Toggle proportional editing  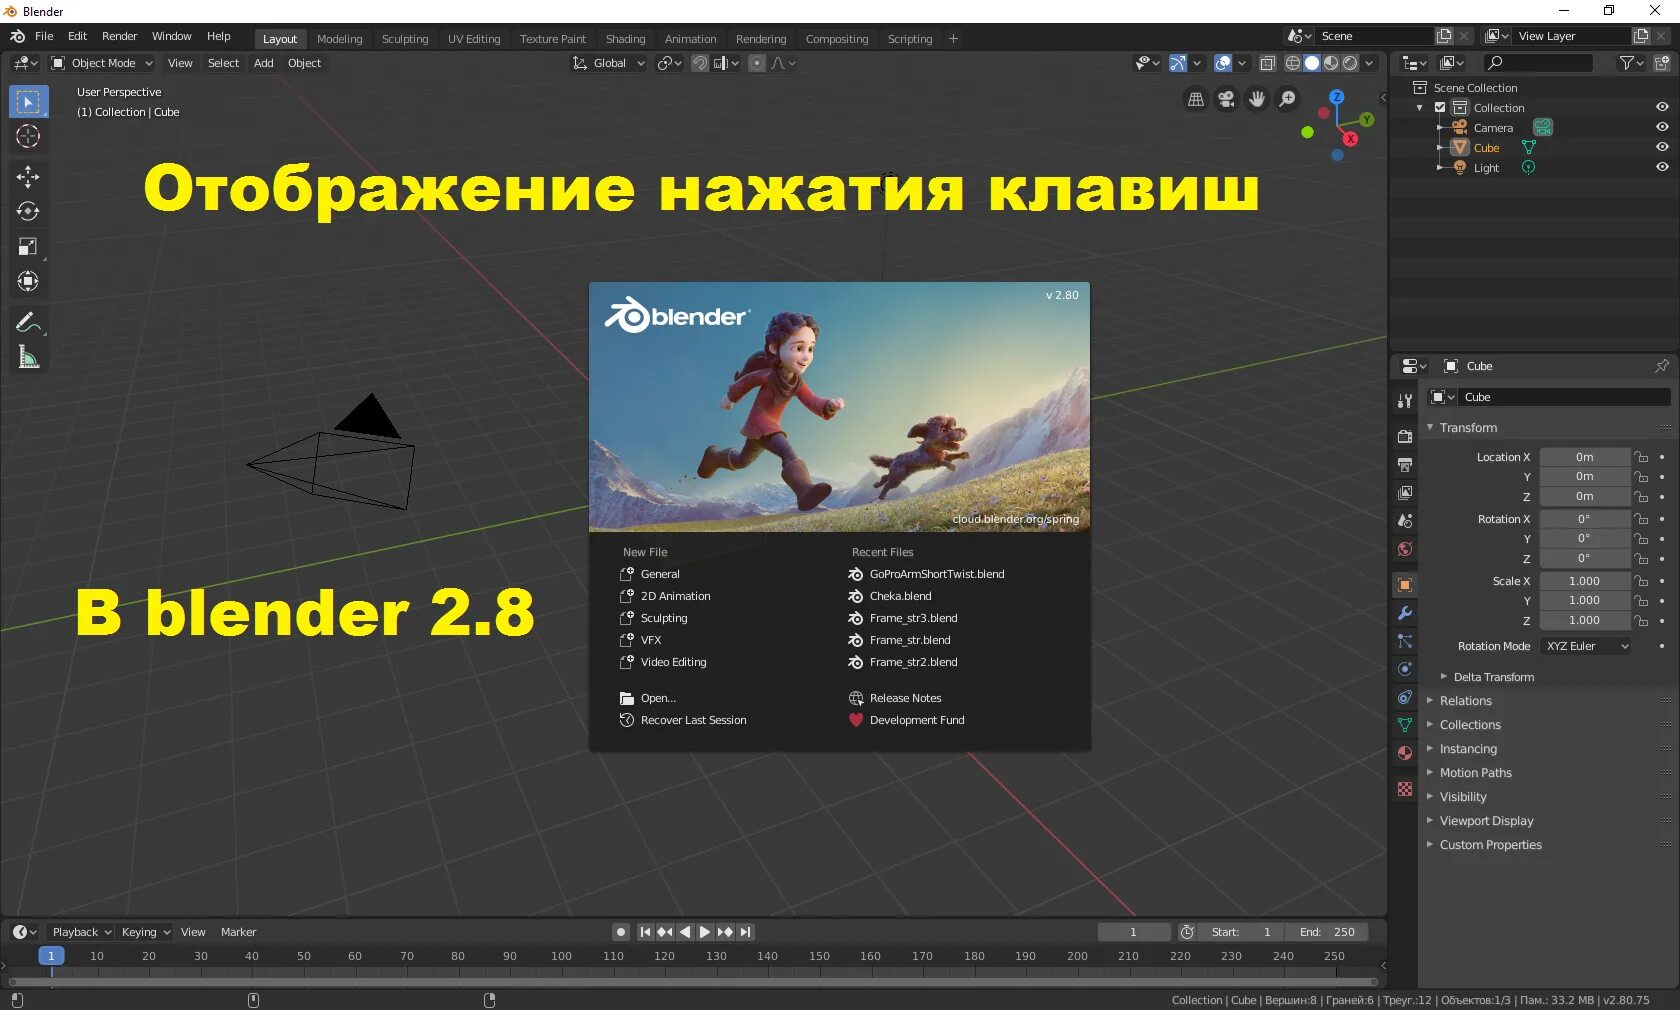click(757, 63)
